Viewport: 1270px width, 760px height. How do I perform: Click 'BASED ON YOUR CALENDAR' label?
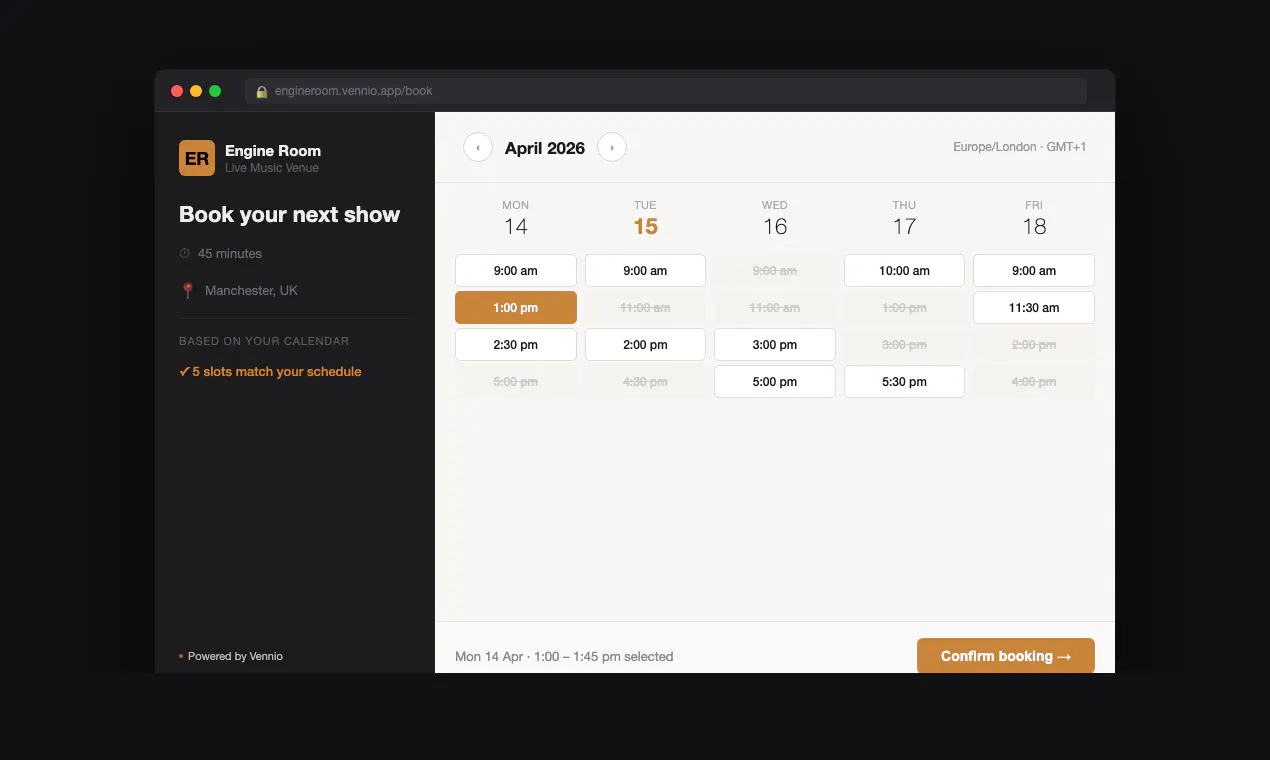click(264, 341)
